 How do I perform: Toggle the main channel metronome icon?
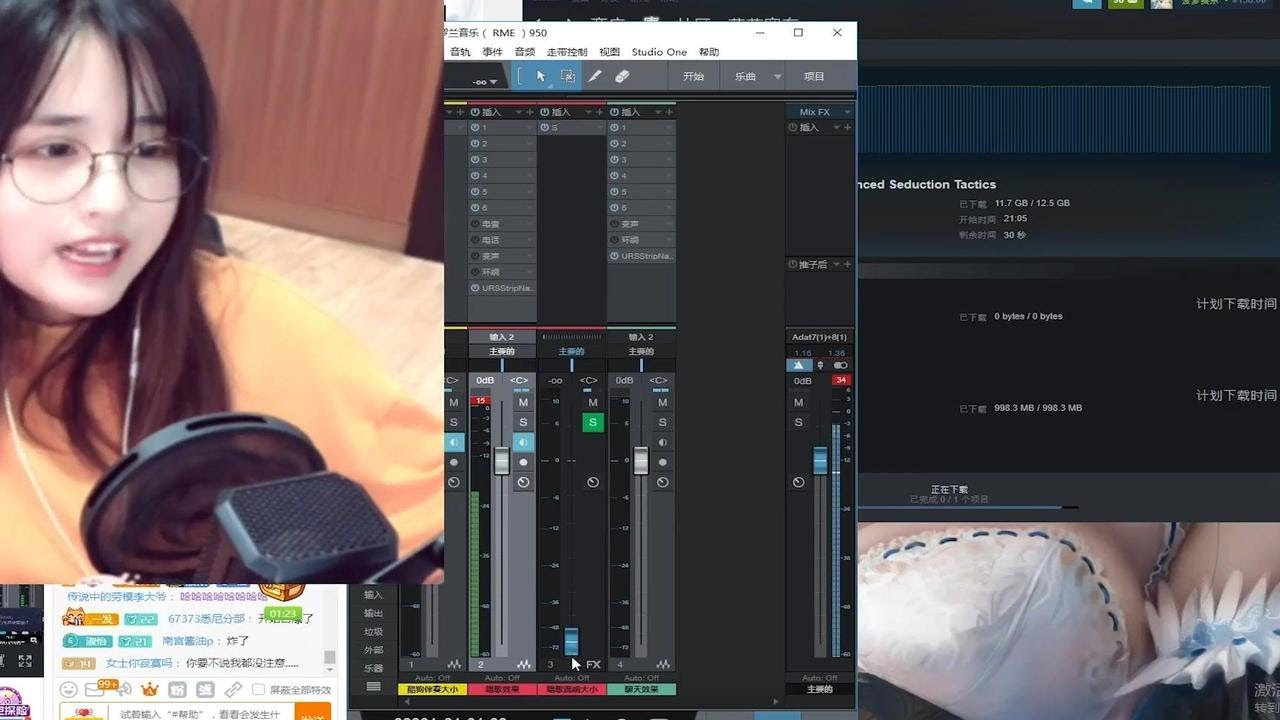[x=798, y=365]
